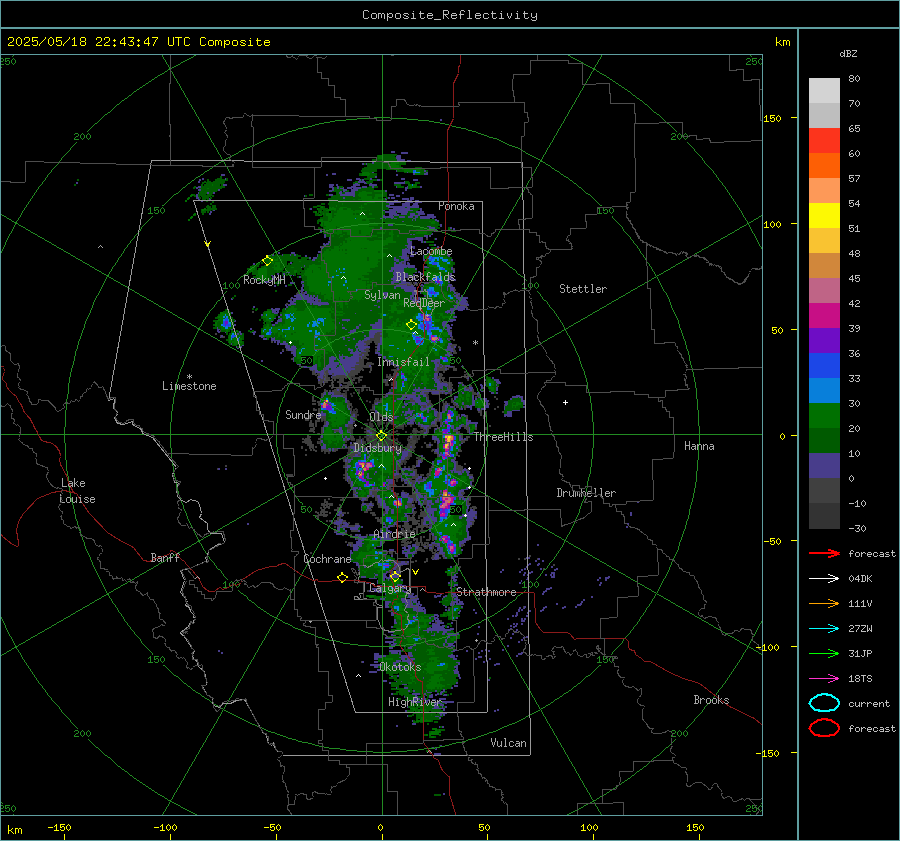The height and width of the screenshot is (841, 900).
Task: Click the Drumheller city label
Action: 586,493
